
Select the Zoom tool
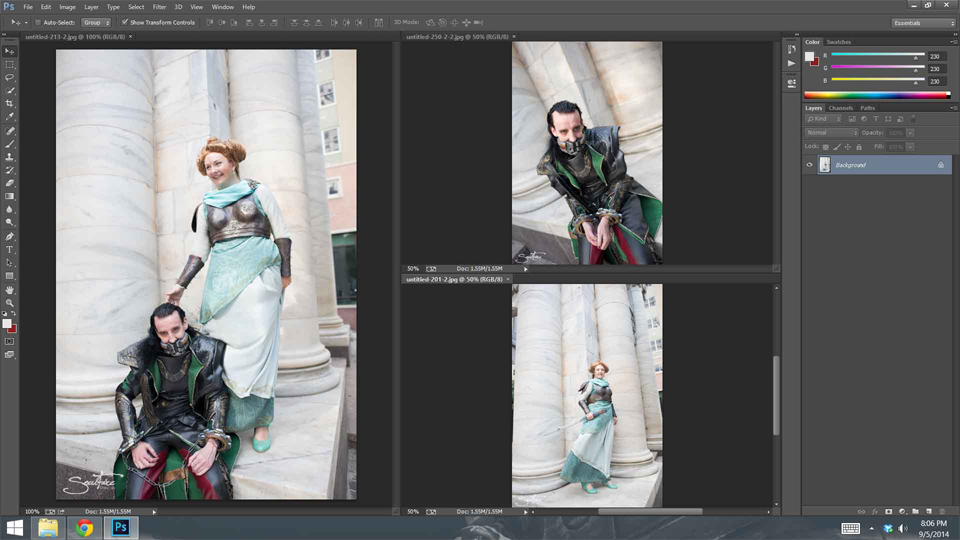(x=9, y=303)
